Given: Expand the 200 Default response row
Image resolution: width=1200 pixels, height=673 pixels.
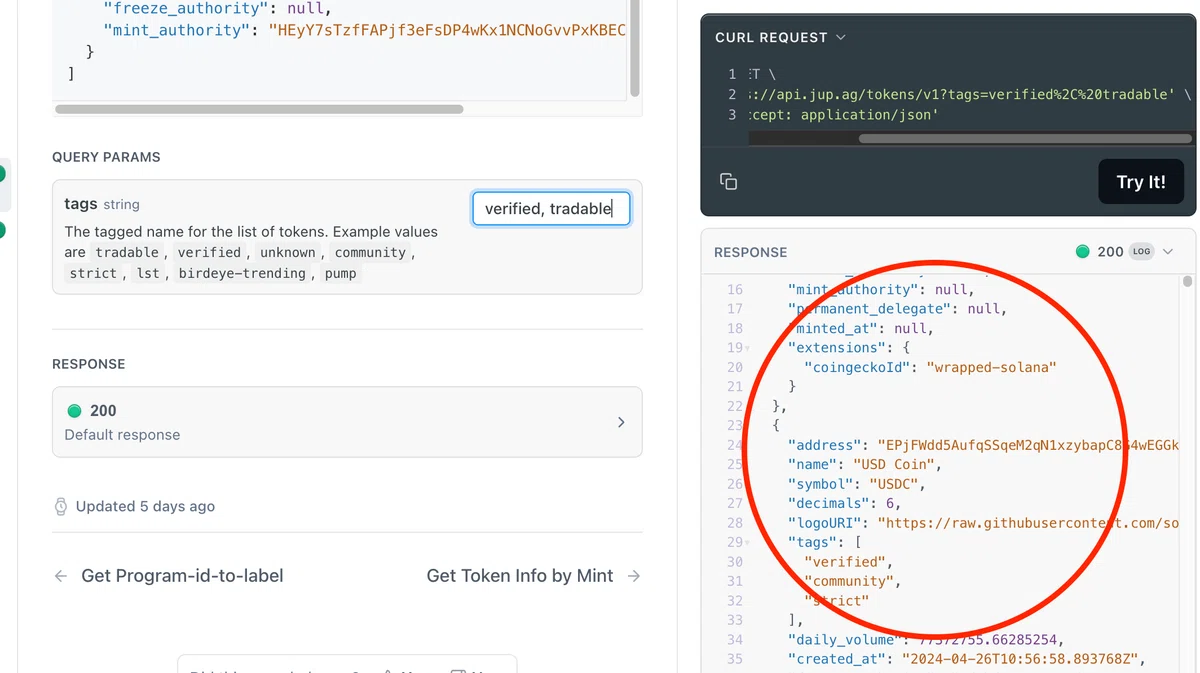Looking at the screenshot, I should coord(347,422).
